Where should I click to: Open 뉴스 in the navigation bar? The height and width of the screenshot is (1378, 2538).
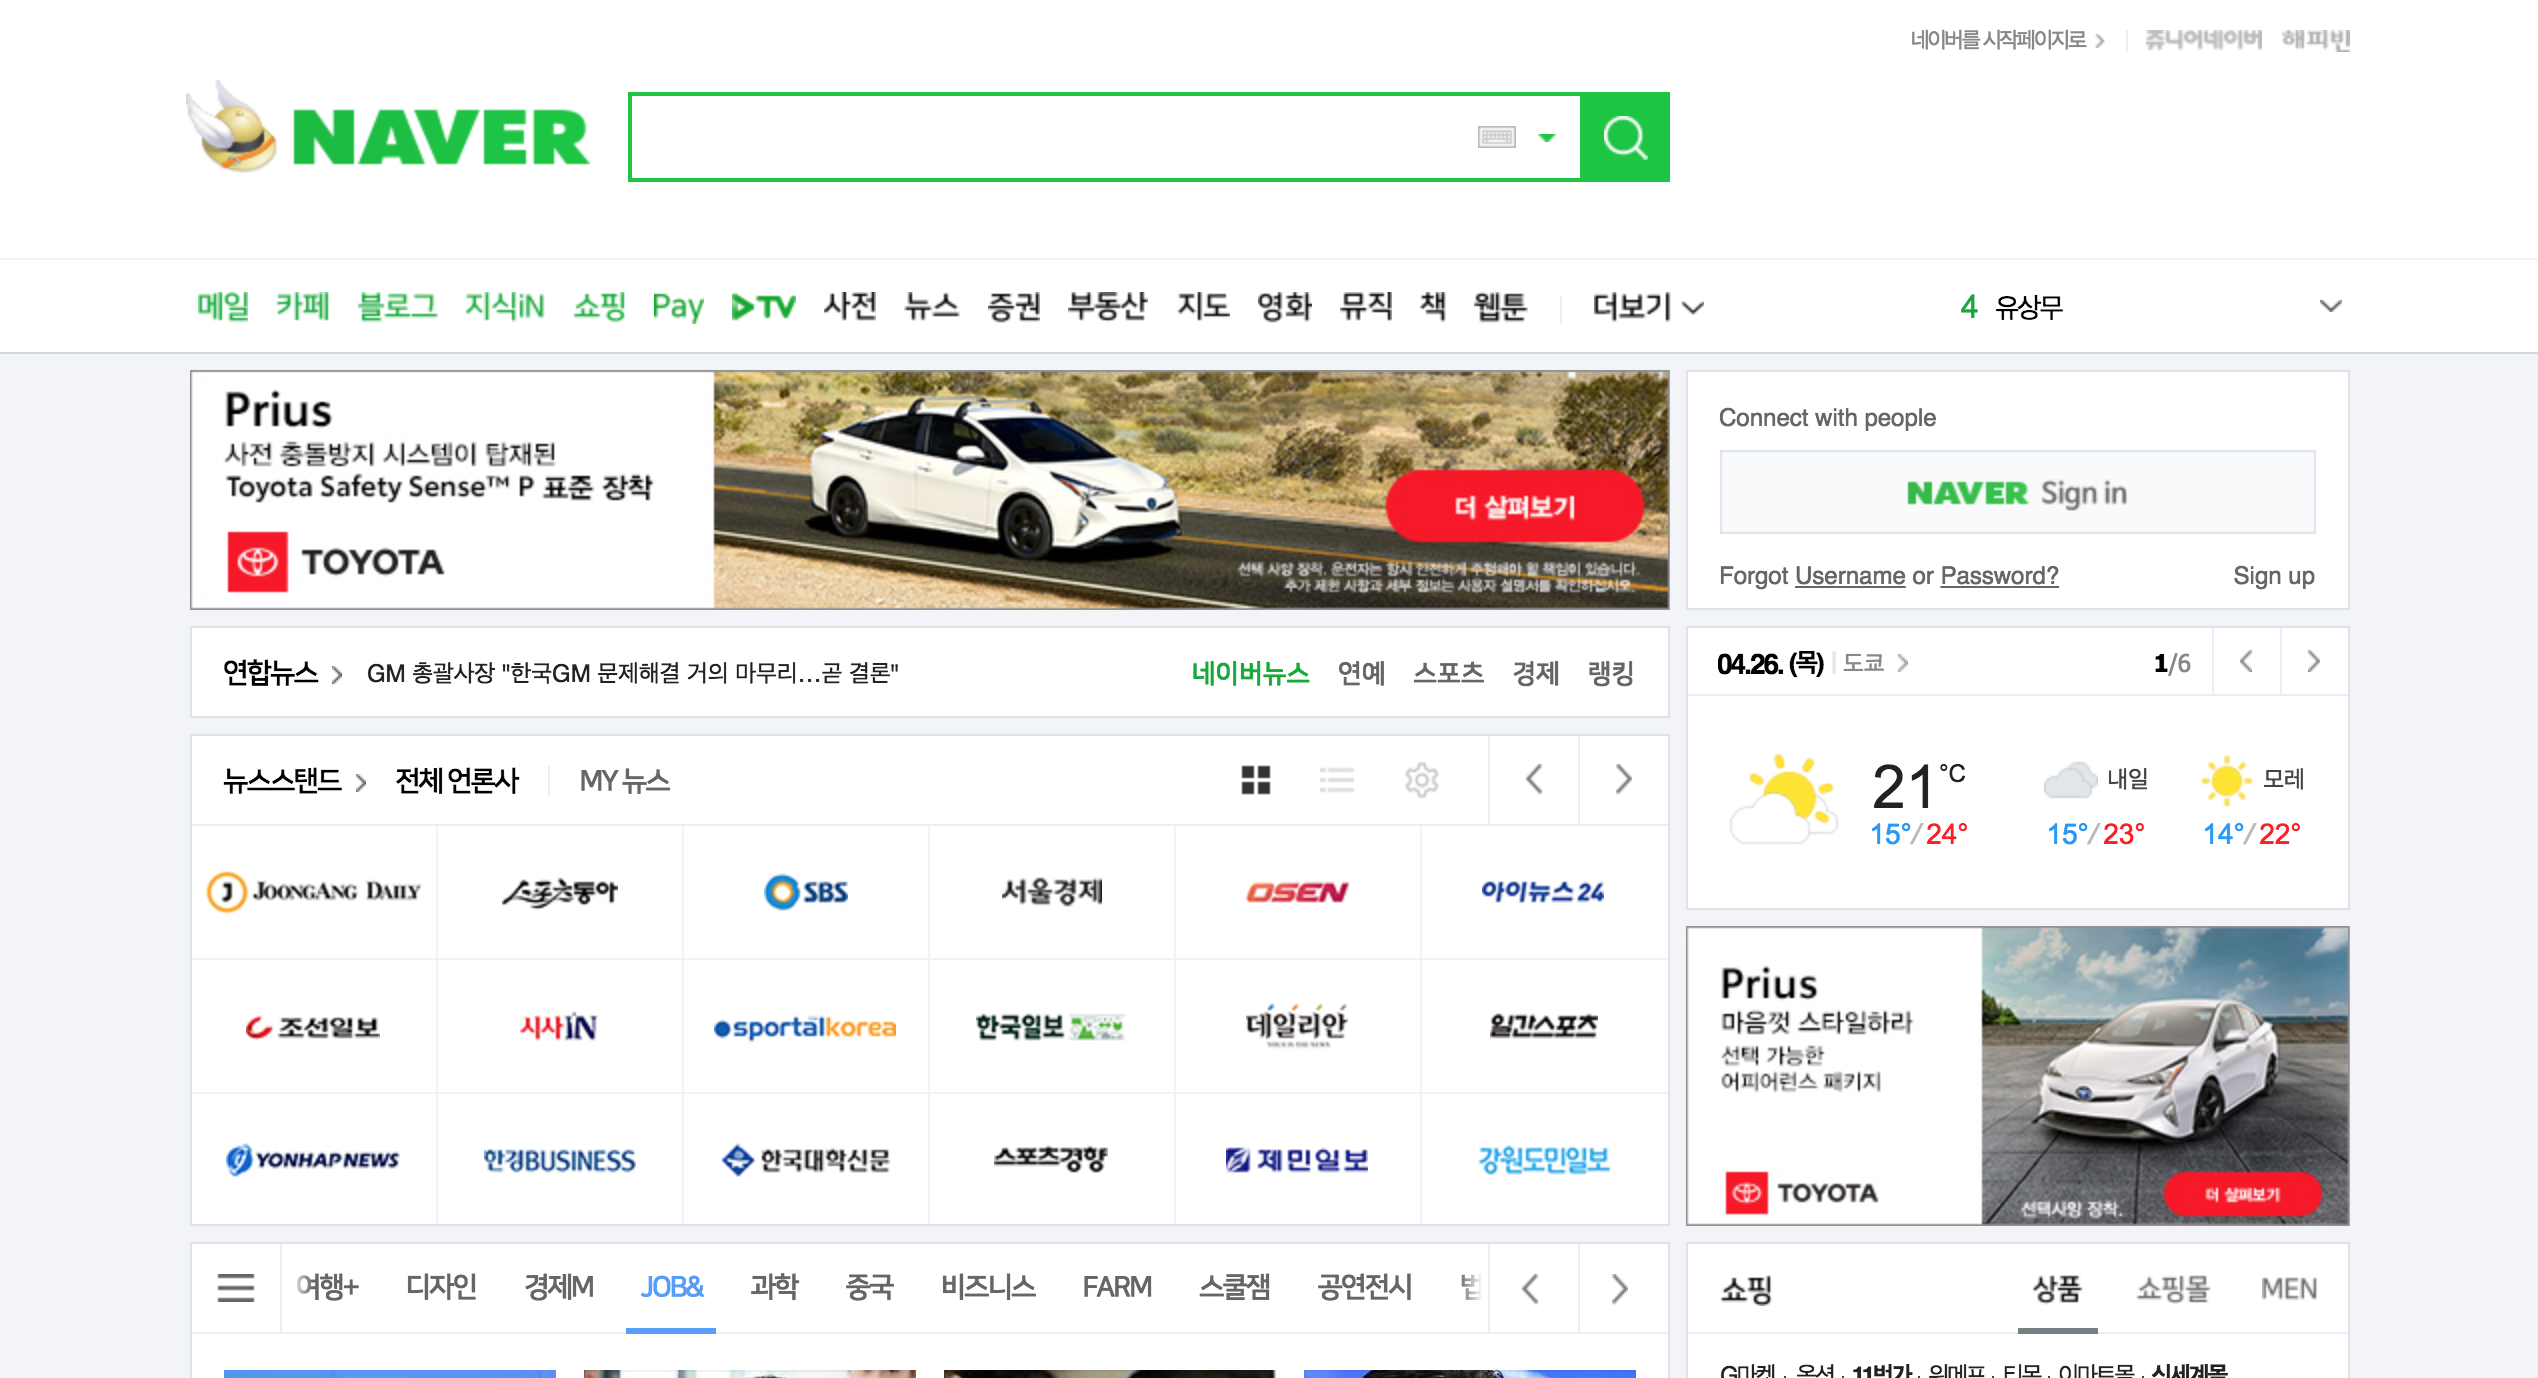coord(931,306)
